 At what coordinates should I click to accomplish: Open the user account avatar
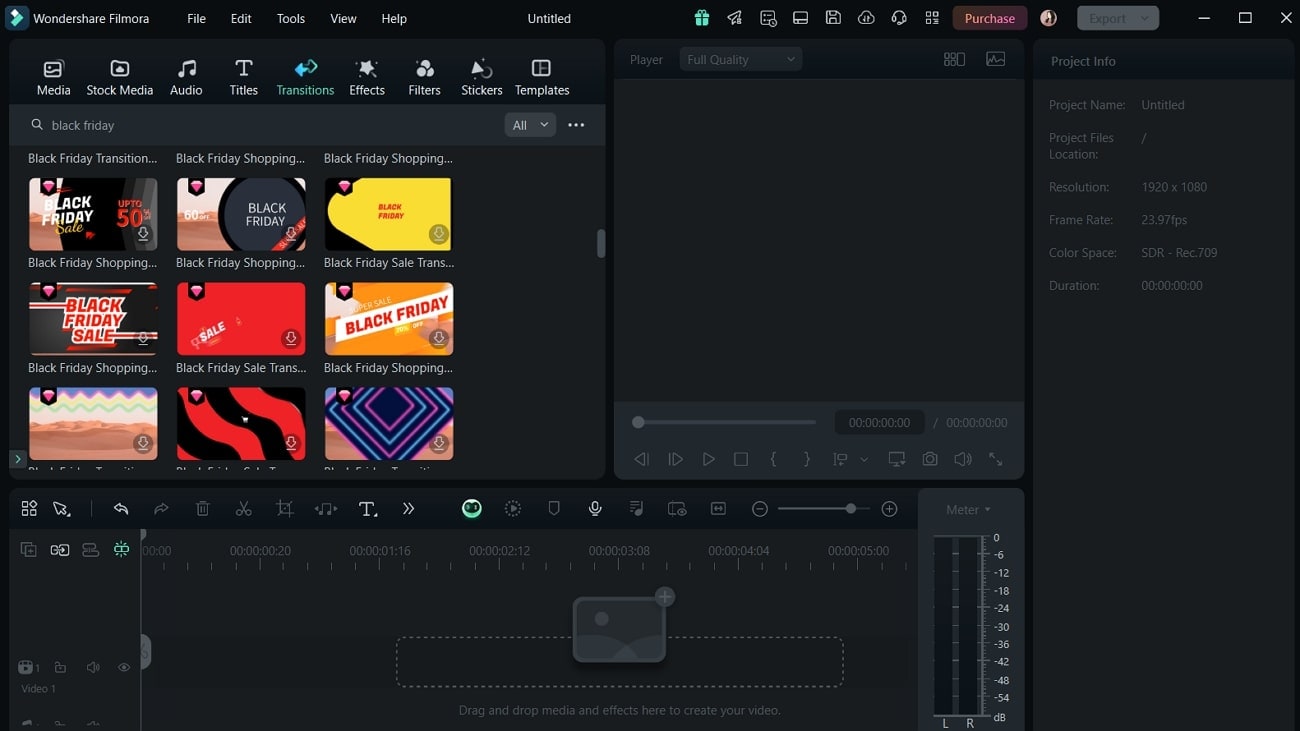1049,18
